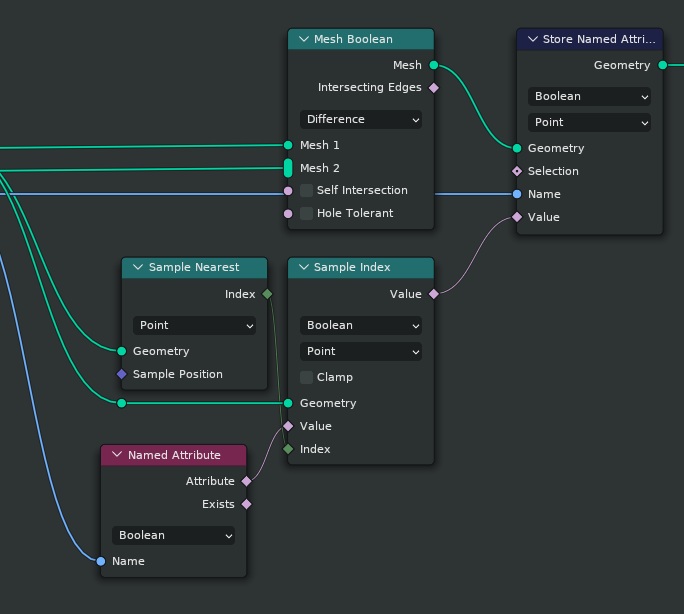Click the Sample Position input socket

pos(122,374)
